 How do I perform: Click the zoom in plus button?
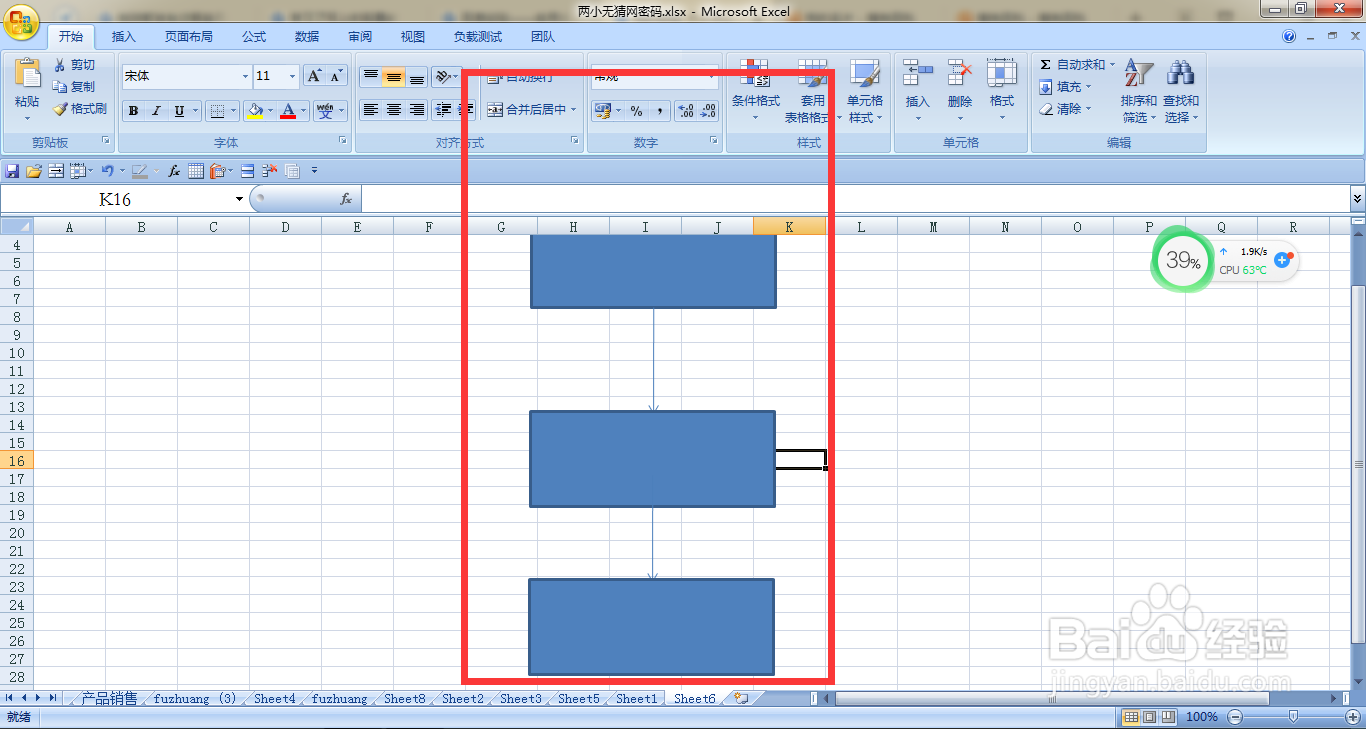click(1354, 717)
